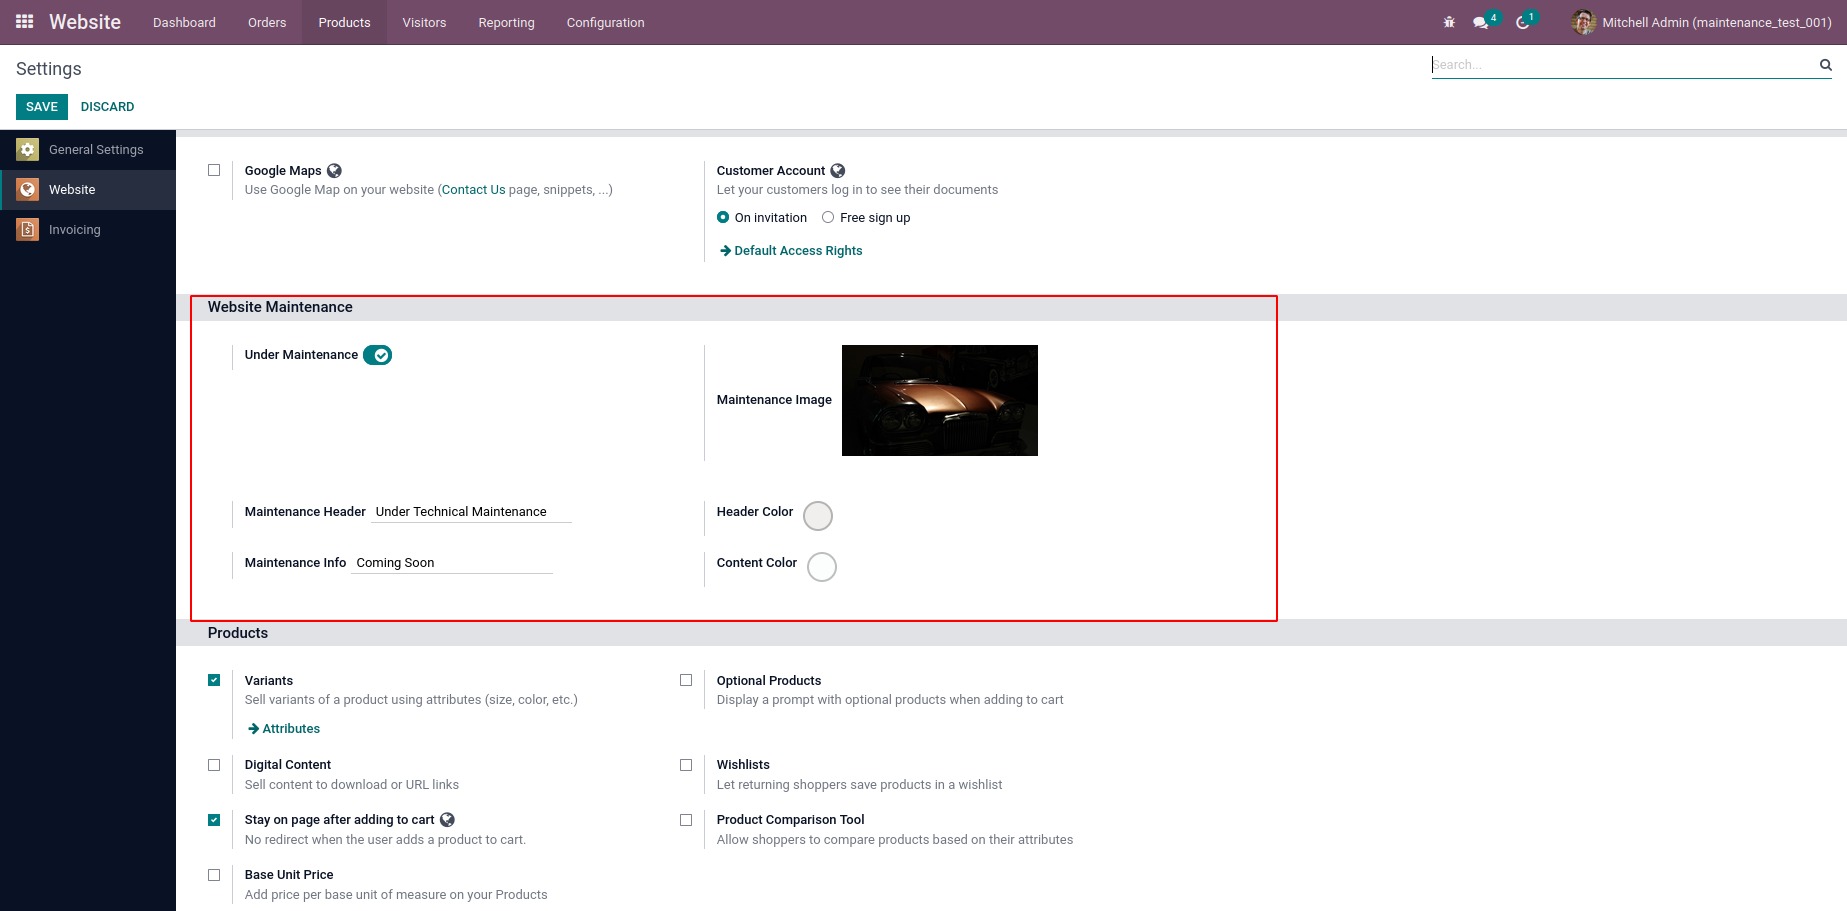Click Mitchell Admin avatar picture
1847x911 pixels.
(x=1583, y=22)
